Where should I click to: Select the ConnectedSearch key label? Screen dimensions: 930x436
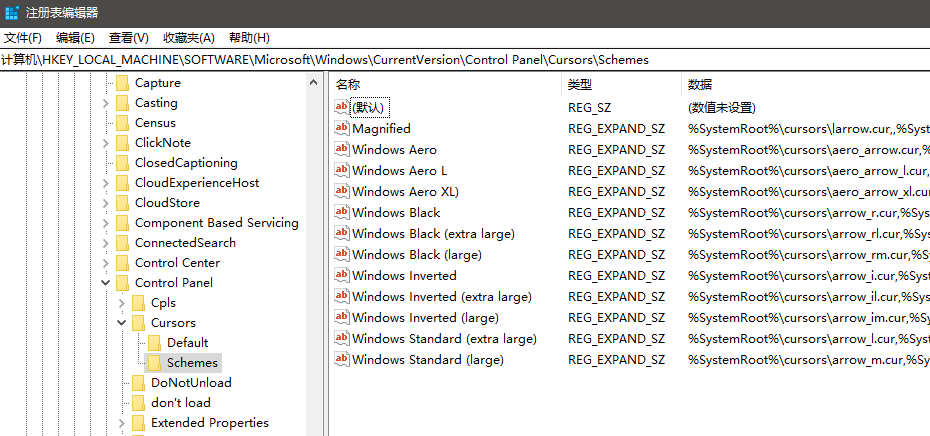(x=185, y=243)
